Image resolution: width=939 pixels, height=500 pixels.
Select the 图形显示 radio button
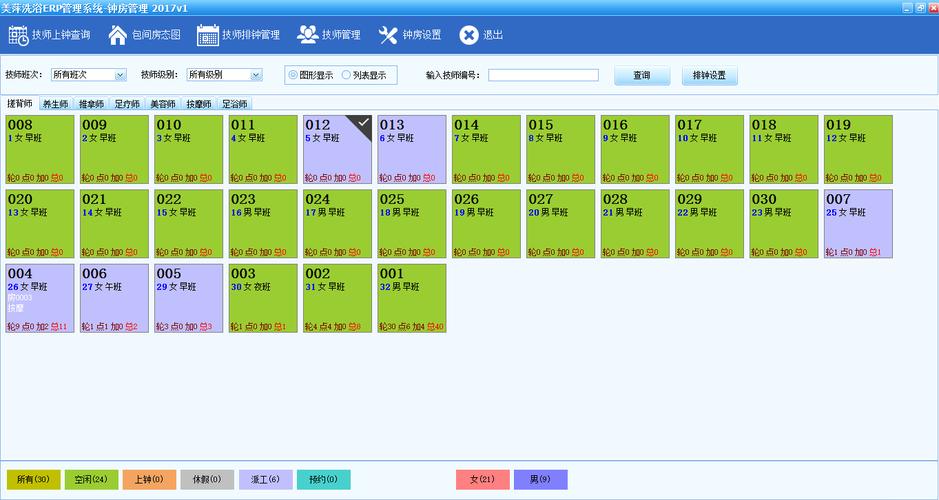(x=293, y=75)
